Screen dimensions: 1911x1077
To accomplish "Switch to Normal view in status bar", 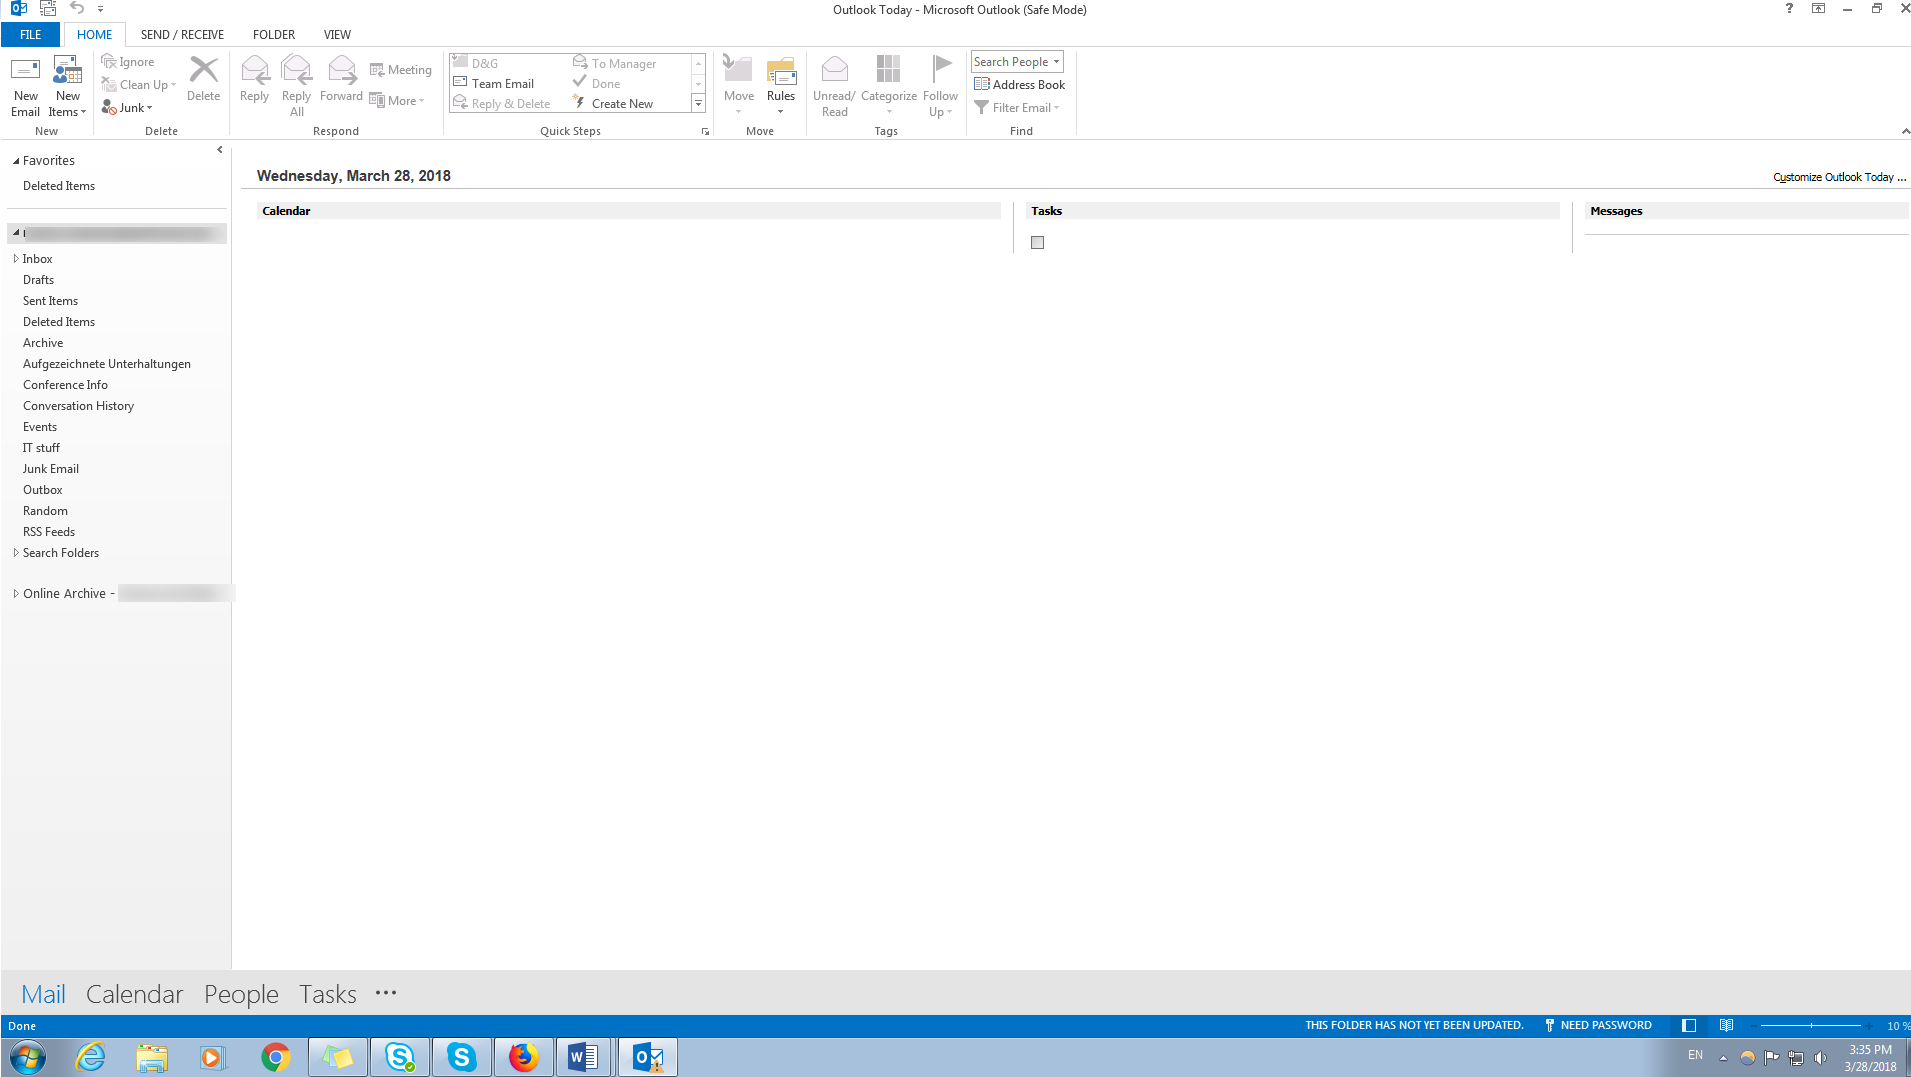I will (x=1689, y=1026).
